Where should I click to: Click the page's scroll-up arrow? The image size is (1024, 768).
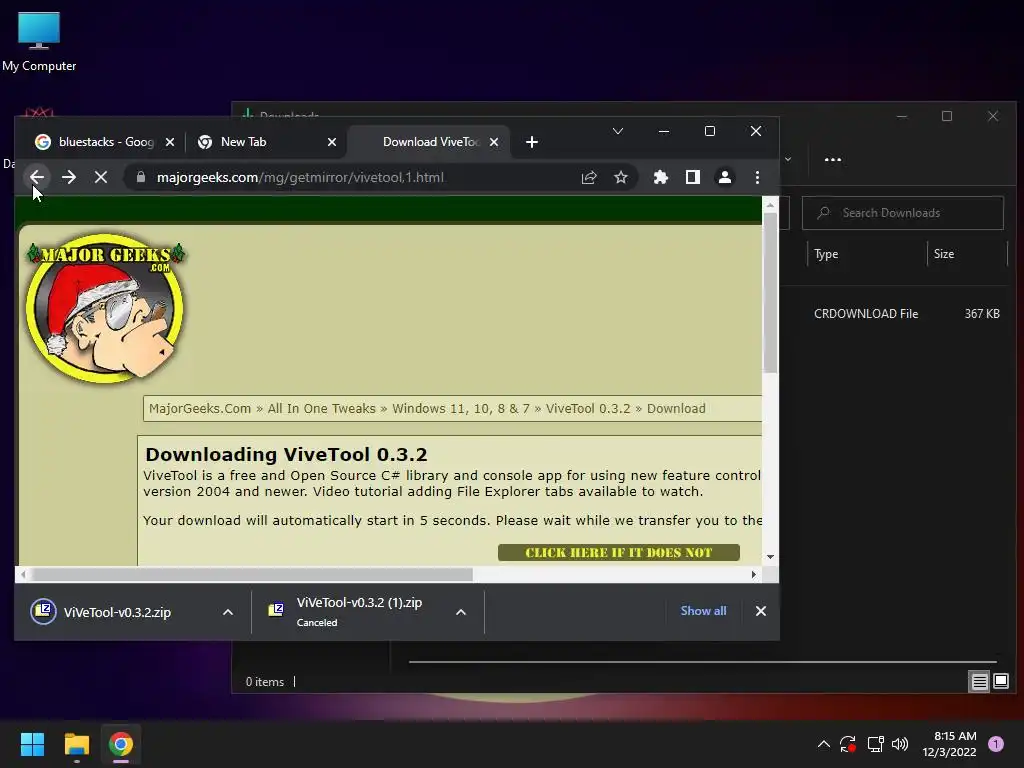click(x=771, y=205)
